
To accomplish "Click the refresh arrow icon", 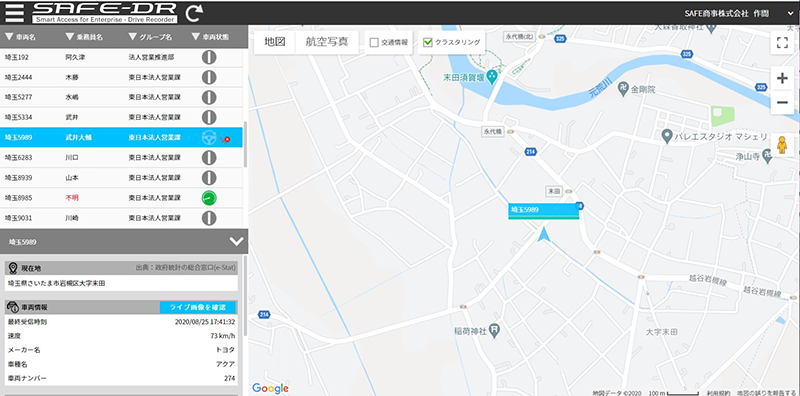I will [x=194, y=13].
